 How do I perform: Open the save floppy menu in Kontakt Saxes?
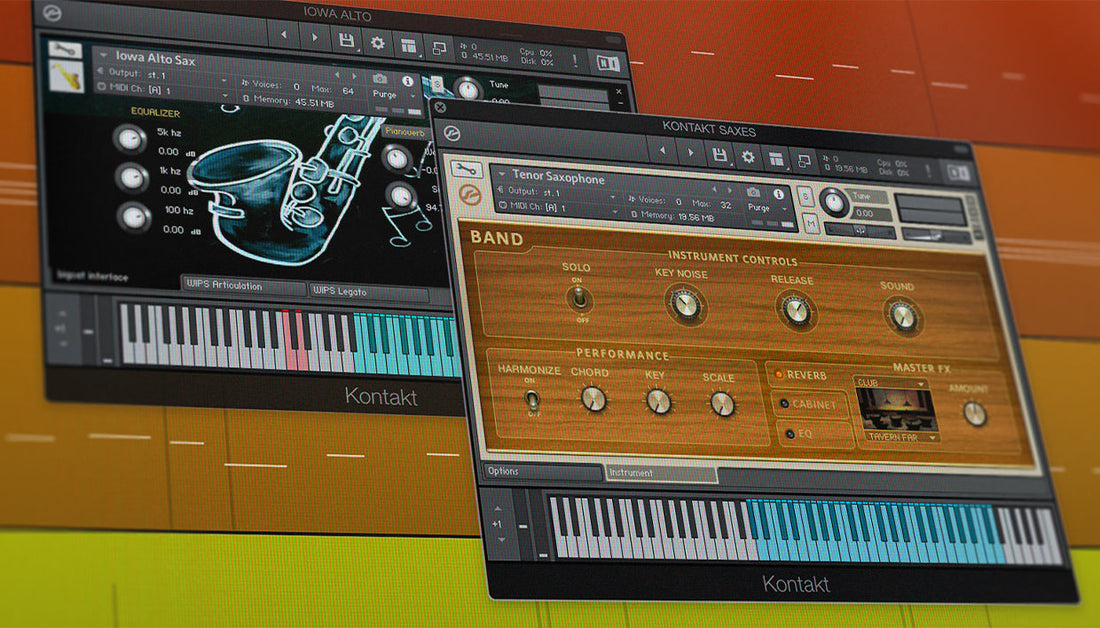(x=719, y=154)
